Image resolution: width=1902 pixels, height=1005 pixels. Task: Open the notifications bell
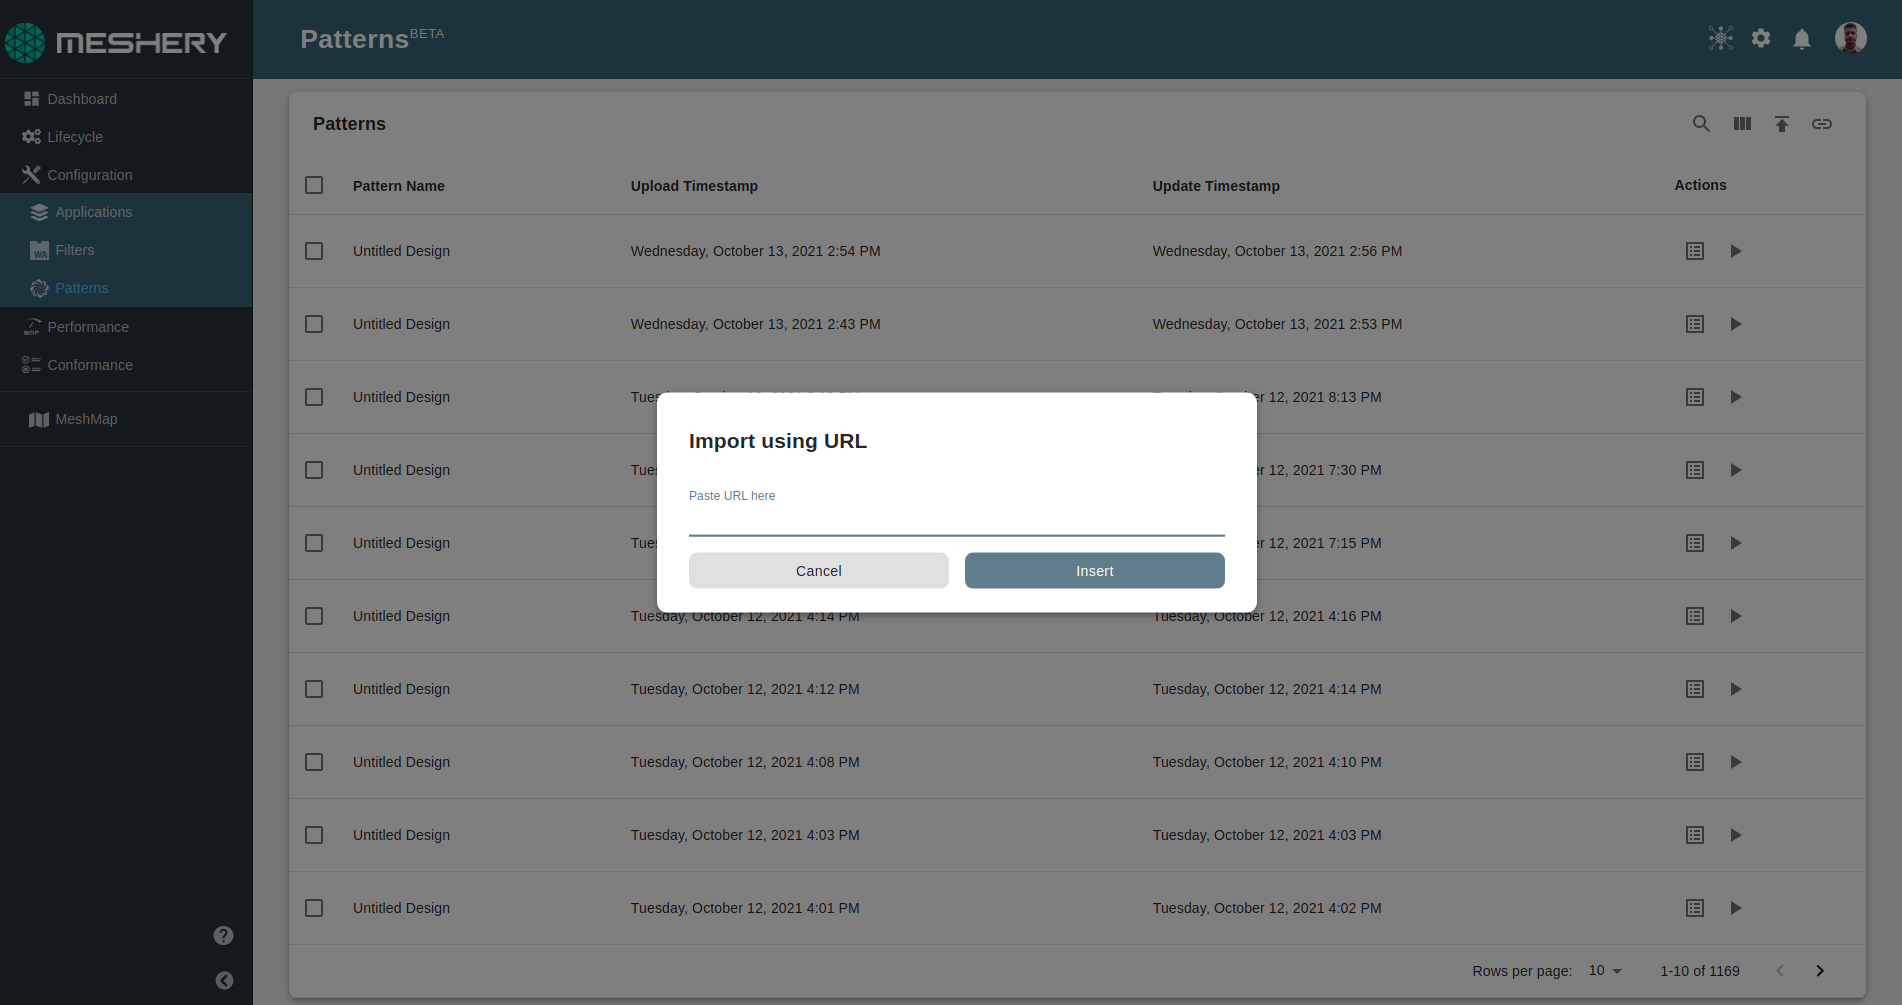pyautogui.click(x=1802, y=39)
